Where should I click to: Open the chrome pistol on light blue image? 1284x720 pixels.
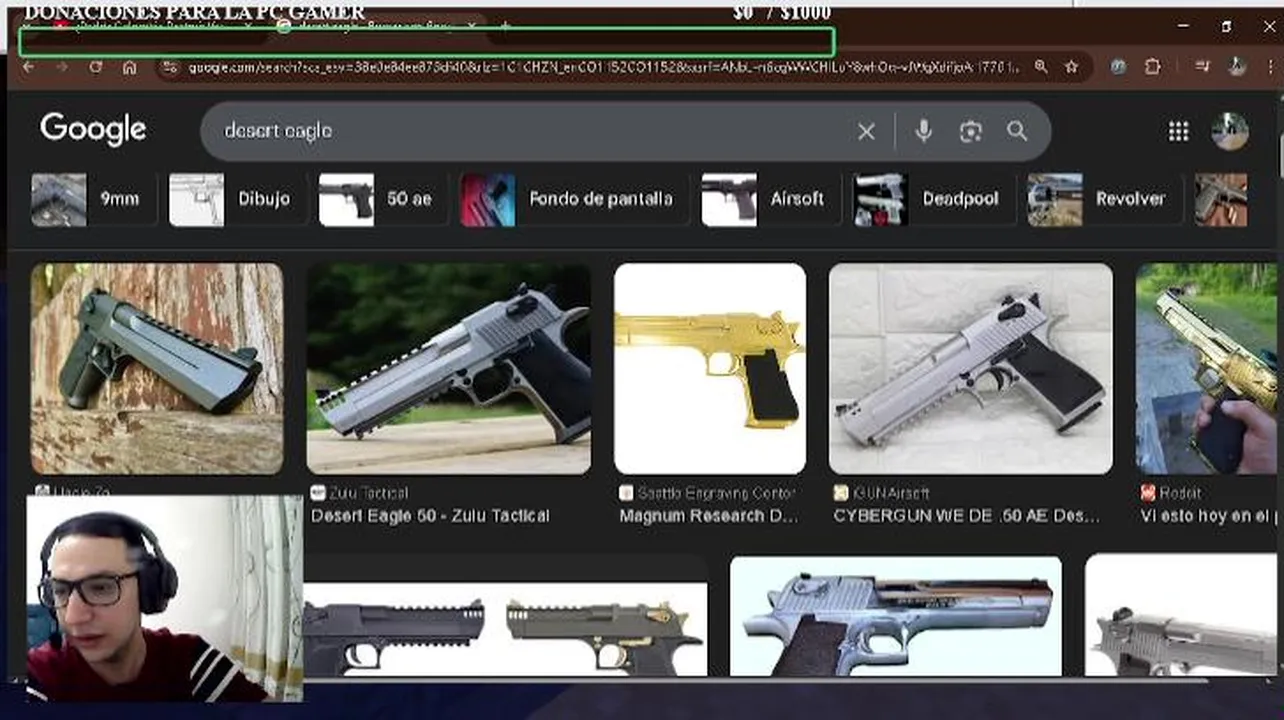click(x=896, y=617)
